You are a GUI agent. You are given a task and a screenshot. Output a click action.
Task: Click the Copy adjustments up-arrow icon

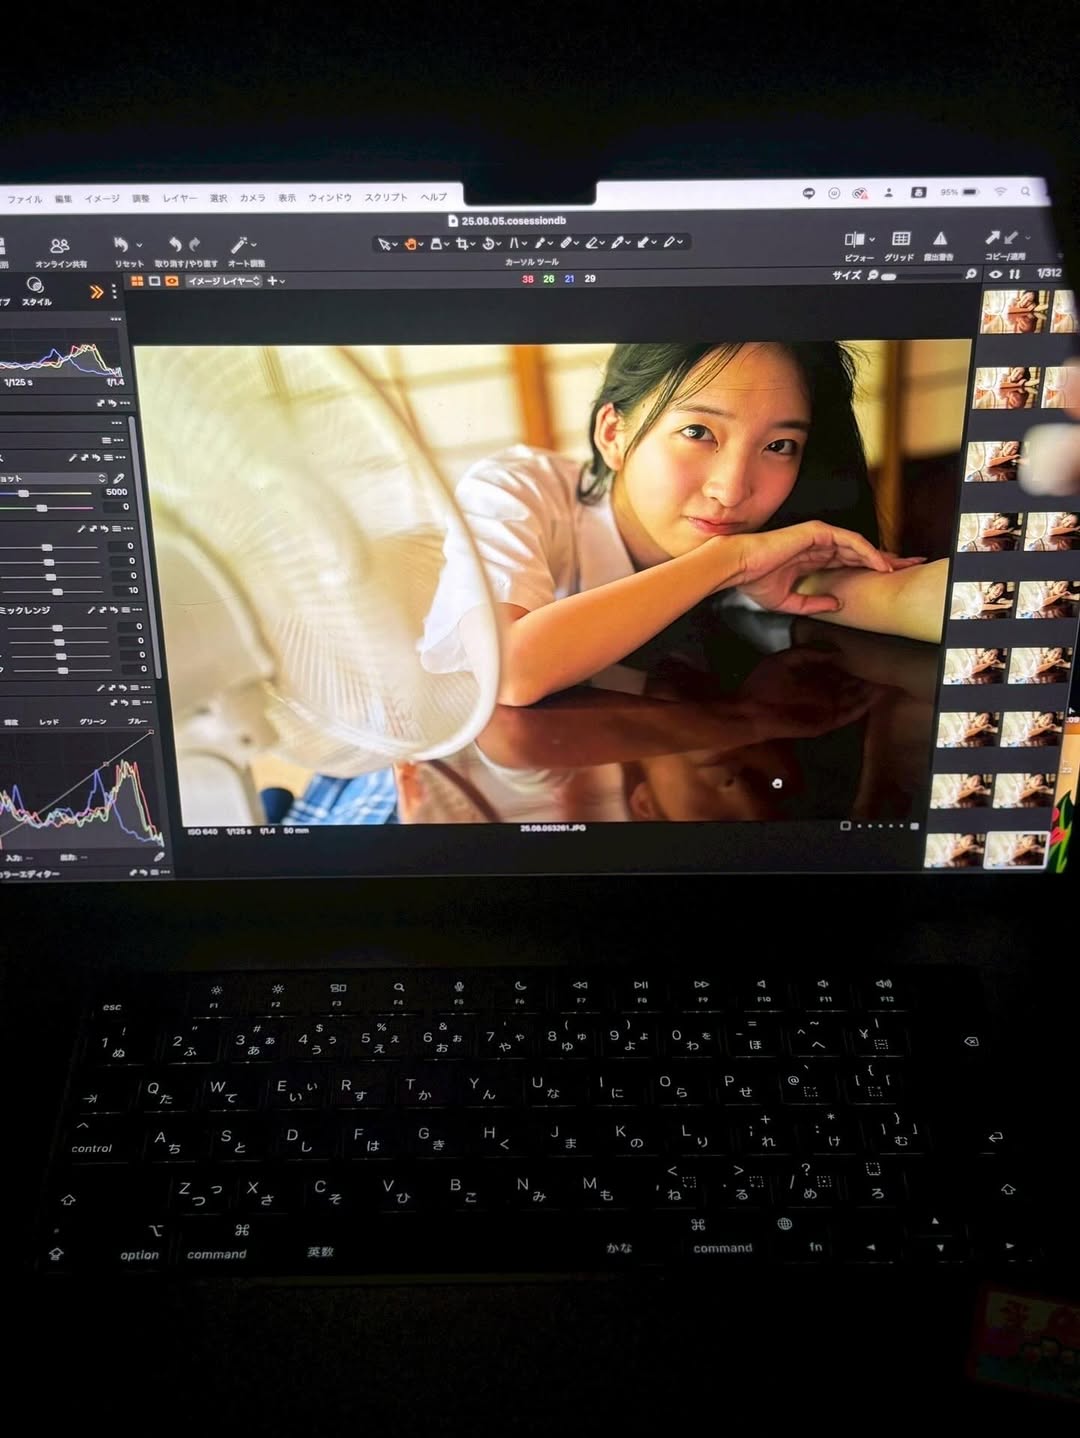[x=991, y=237]
